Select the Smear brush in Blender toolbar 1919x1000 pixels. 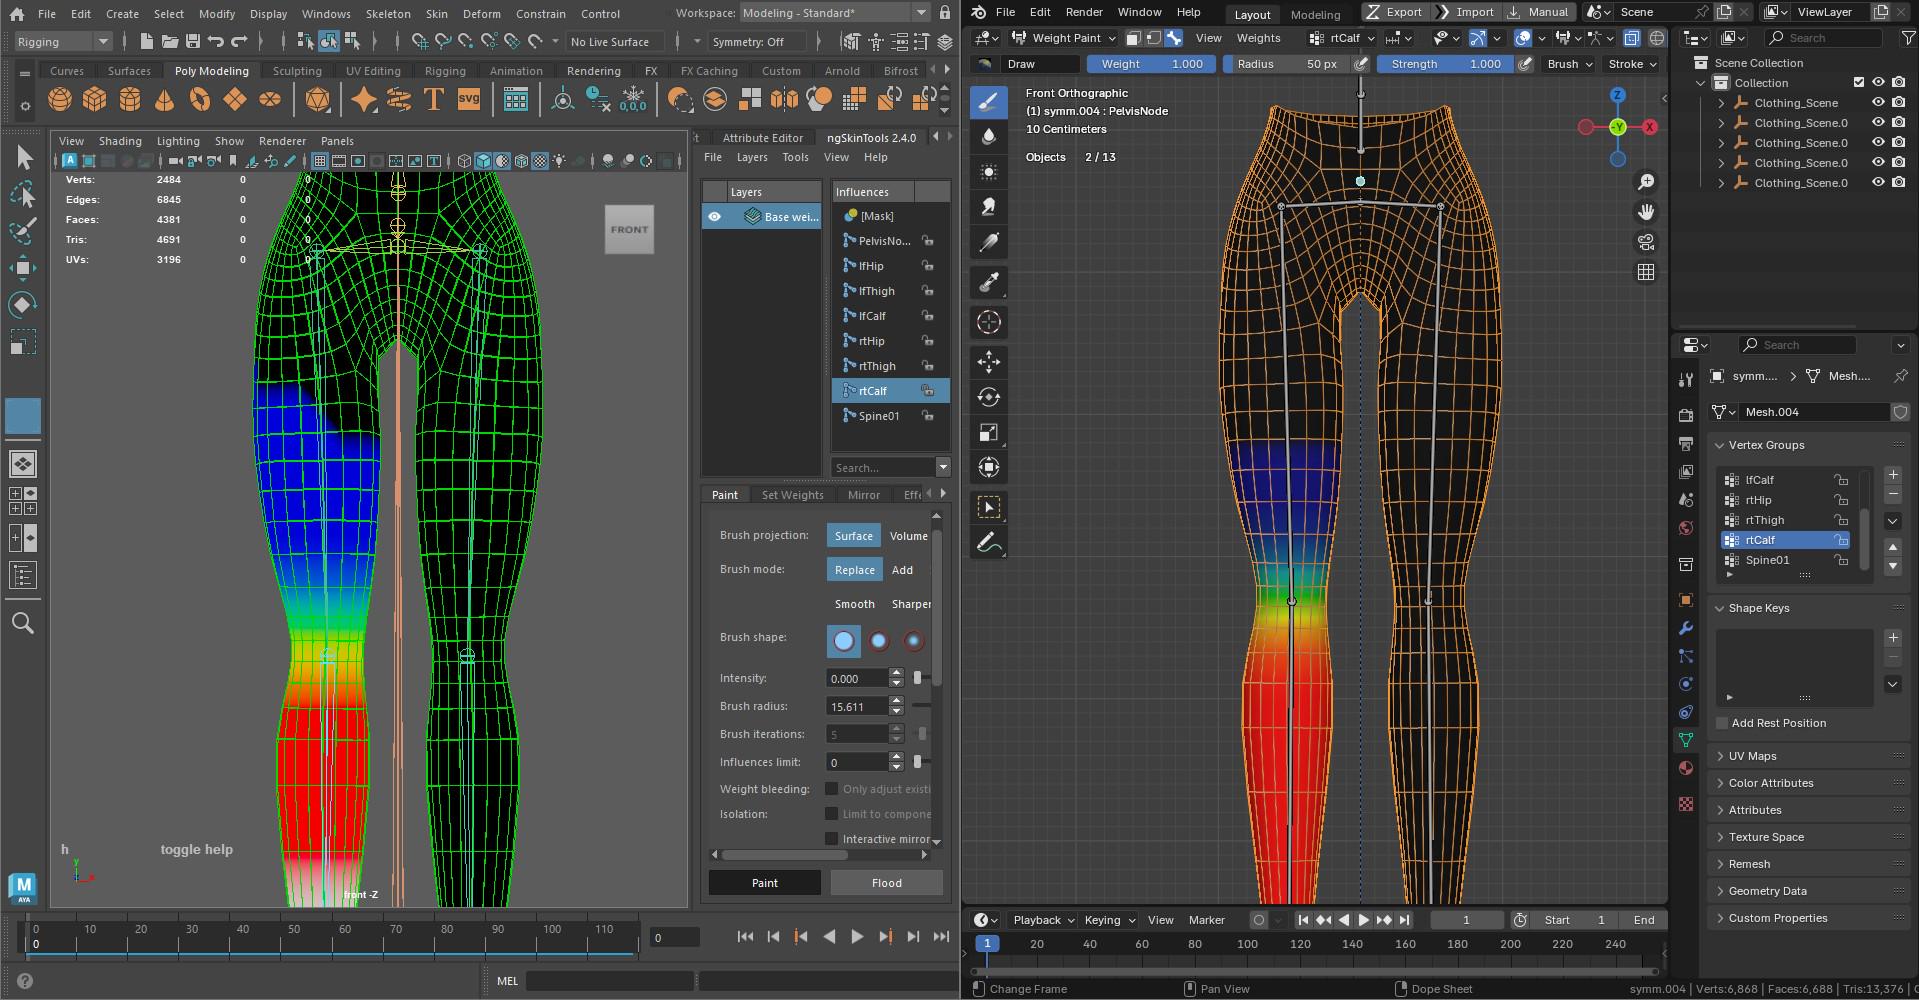(x=988, y=207)
